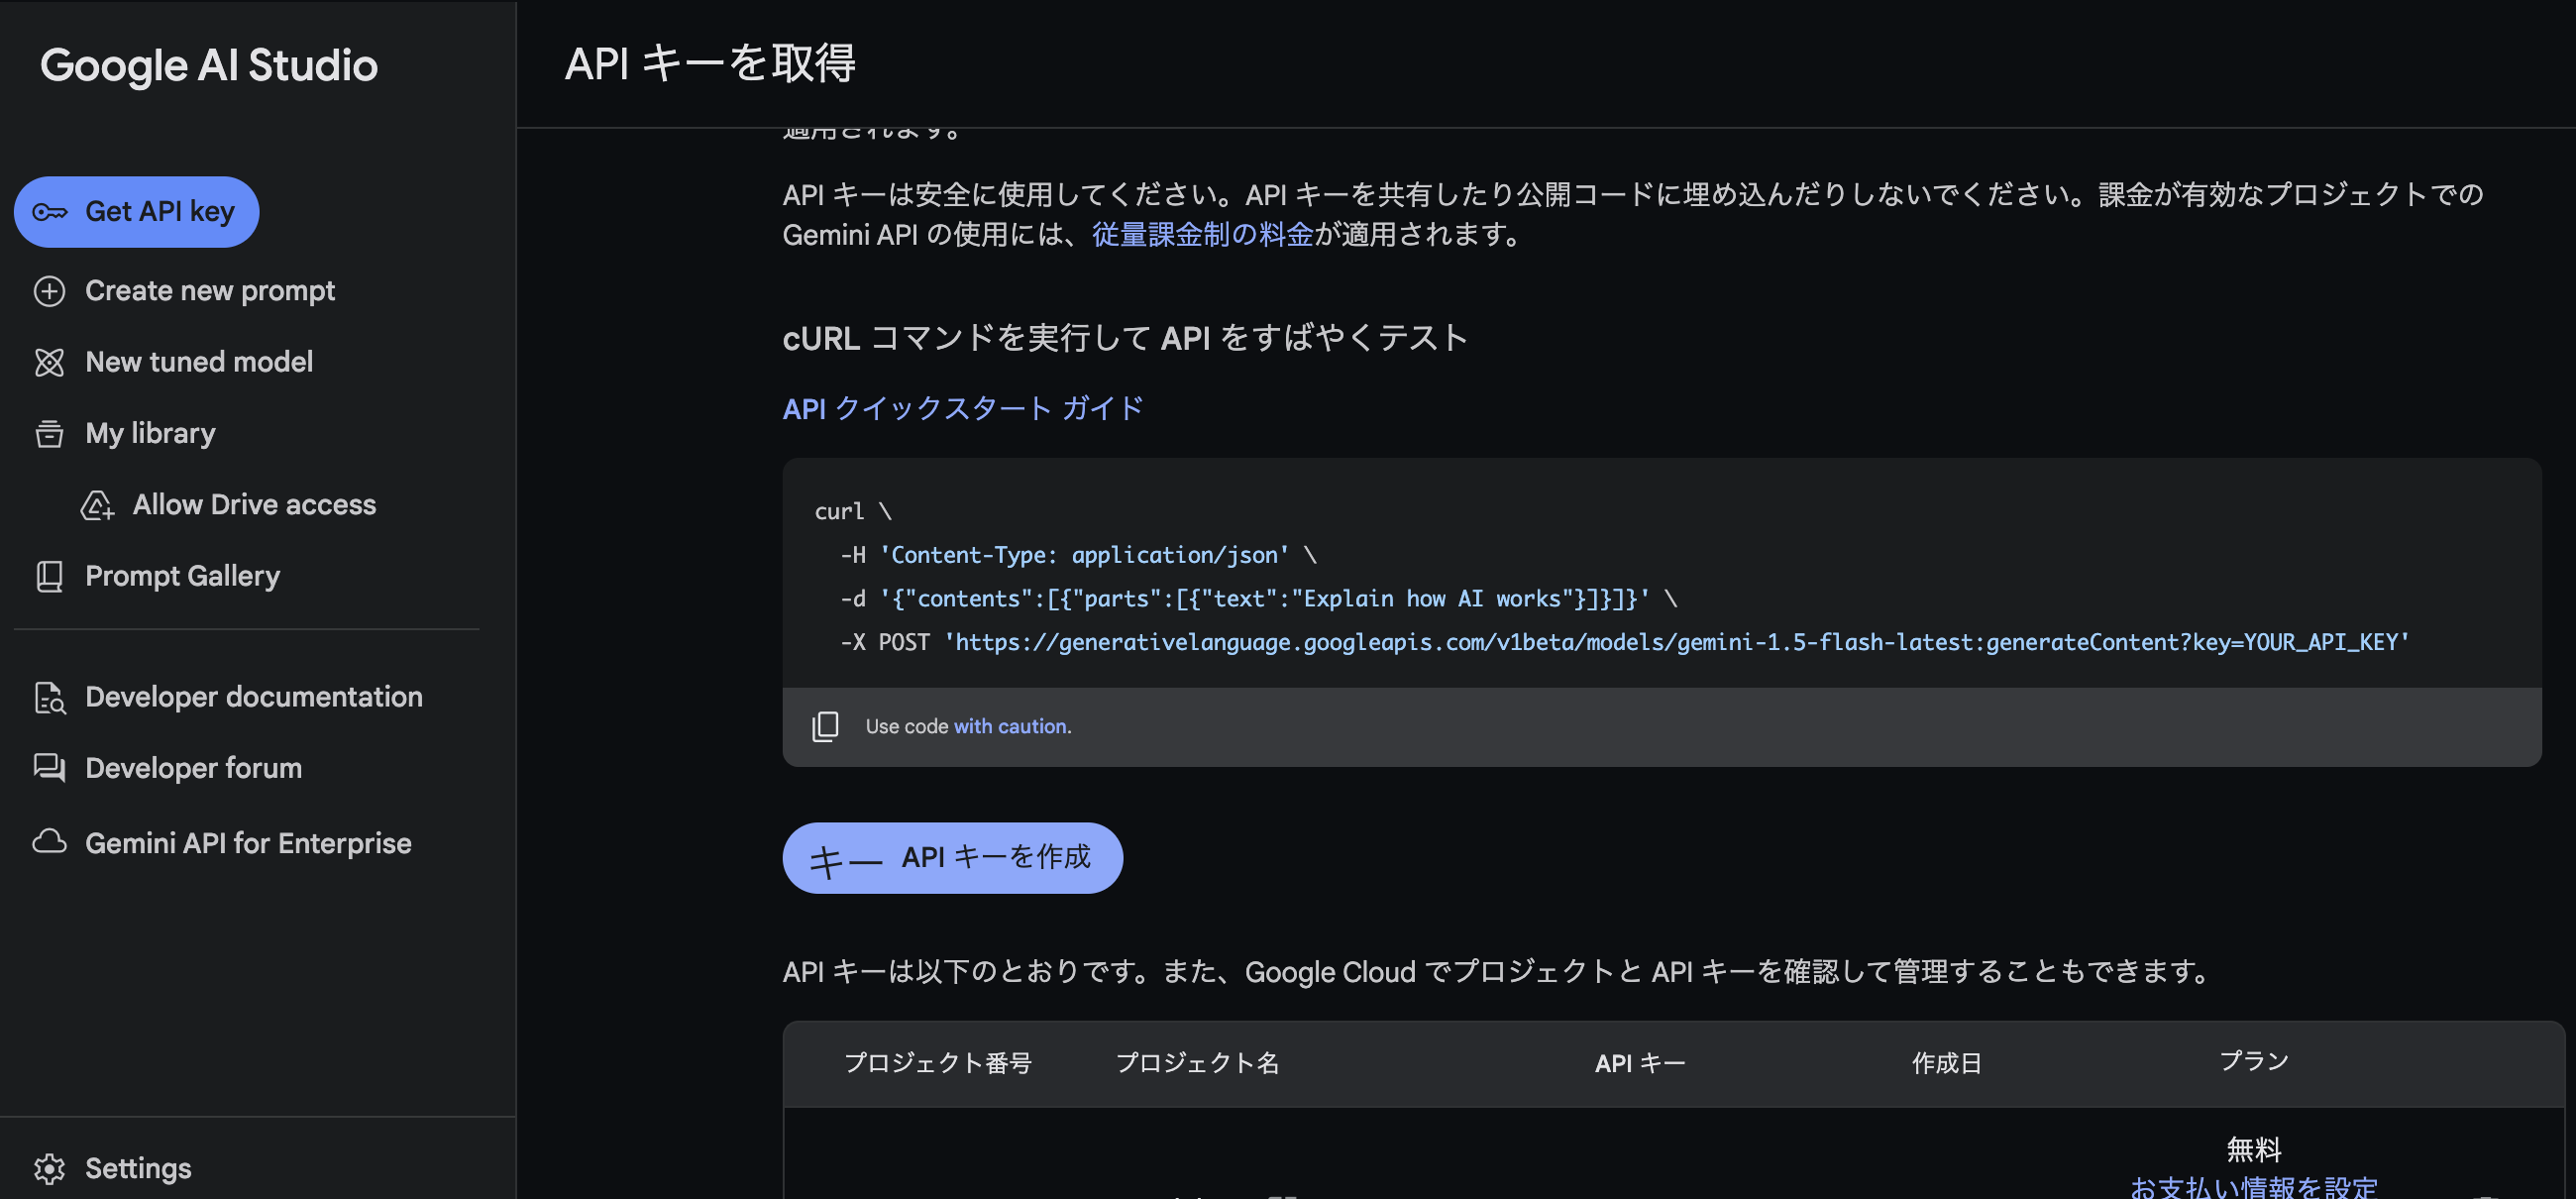The height and width of the screenshot is (1199, 2576).
Task: Select New tuned model menu item
Action: [x=199, y=362]
